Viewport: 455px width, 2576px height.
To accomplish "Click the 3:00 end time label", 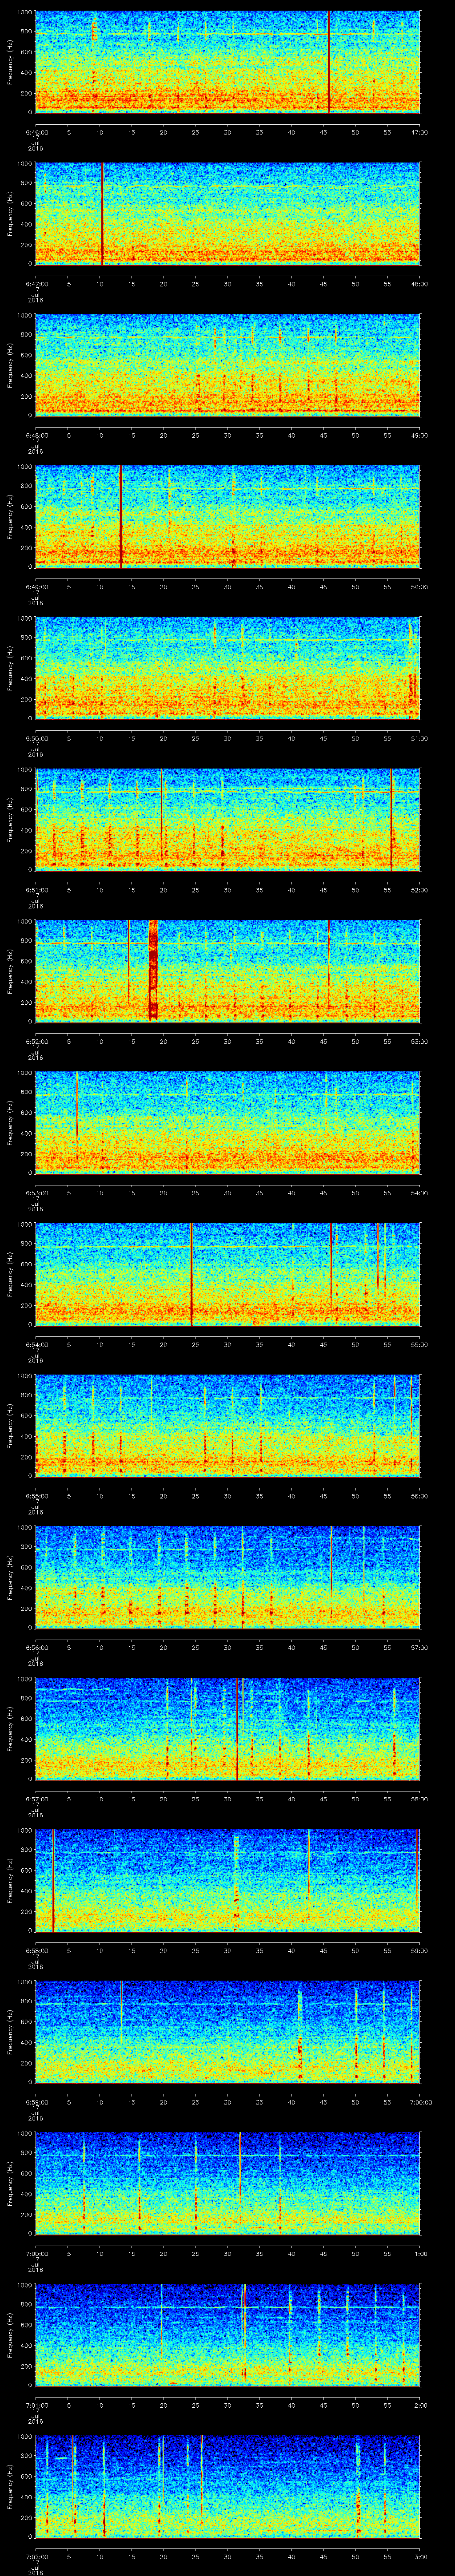I will 421,2556.
